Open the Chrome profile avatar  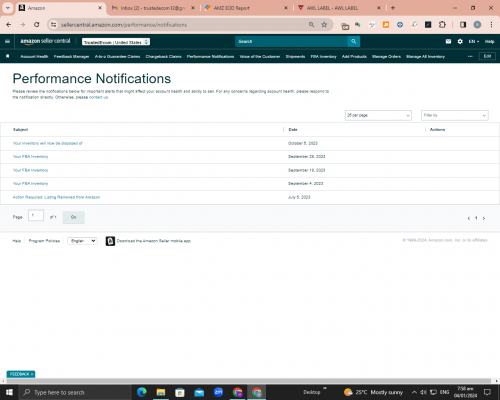click(477, 25)
